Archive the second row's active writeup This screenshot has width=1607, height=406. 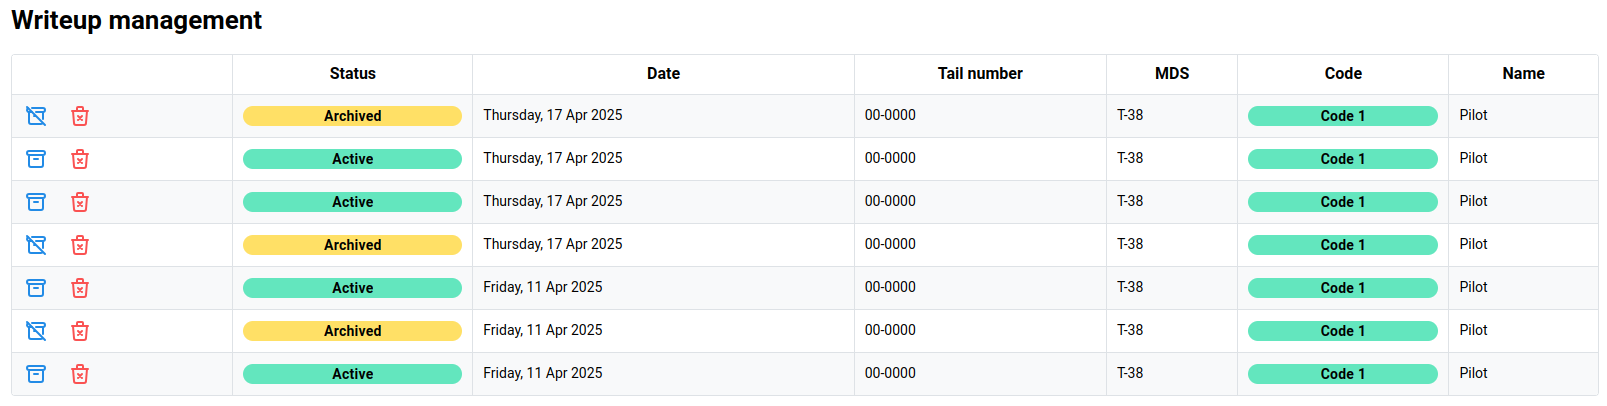tap(36, 159)
